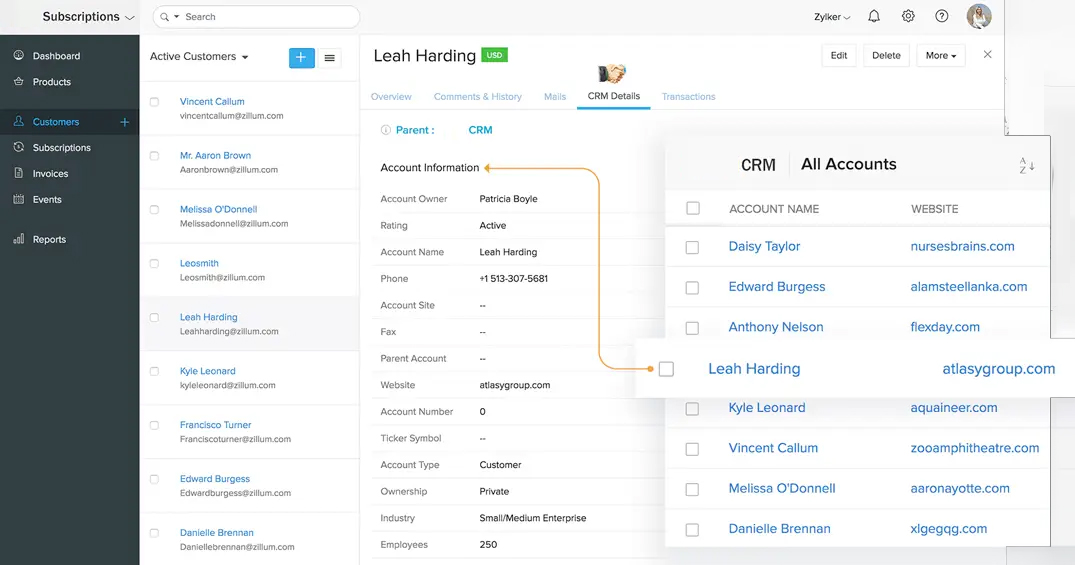Open the user profile avatar
The height and width of the screenshot is (565, 1075).
[x=979, y=16]
